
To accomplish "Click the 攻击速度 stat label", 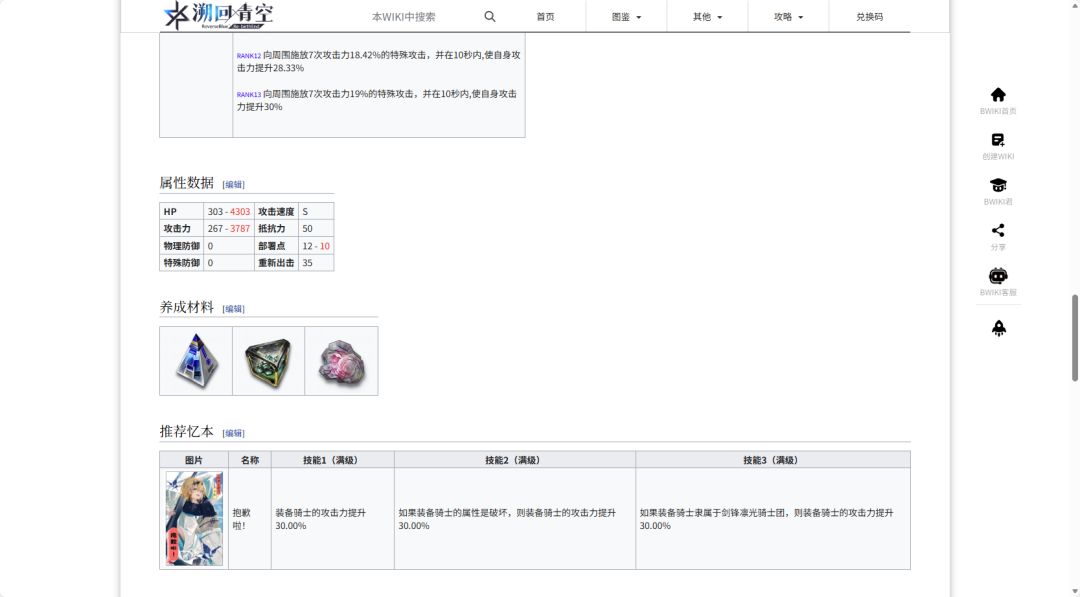I will [x=276, y=211].
